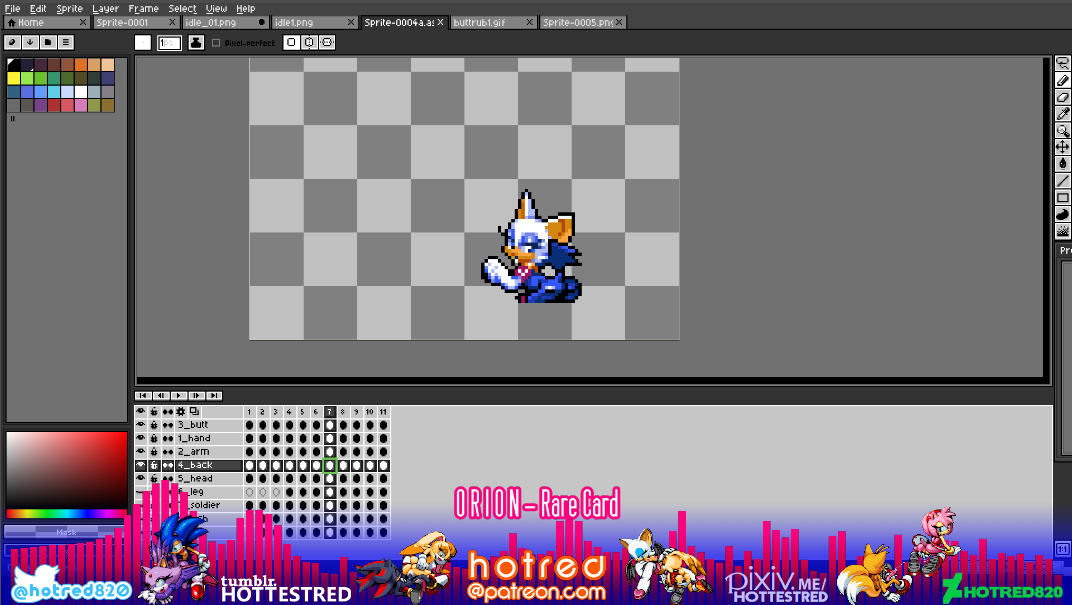Image resolution: width=1072 pixels, height=605 pixels.
Task: Open the Edit menu
Action: (38, 8)
